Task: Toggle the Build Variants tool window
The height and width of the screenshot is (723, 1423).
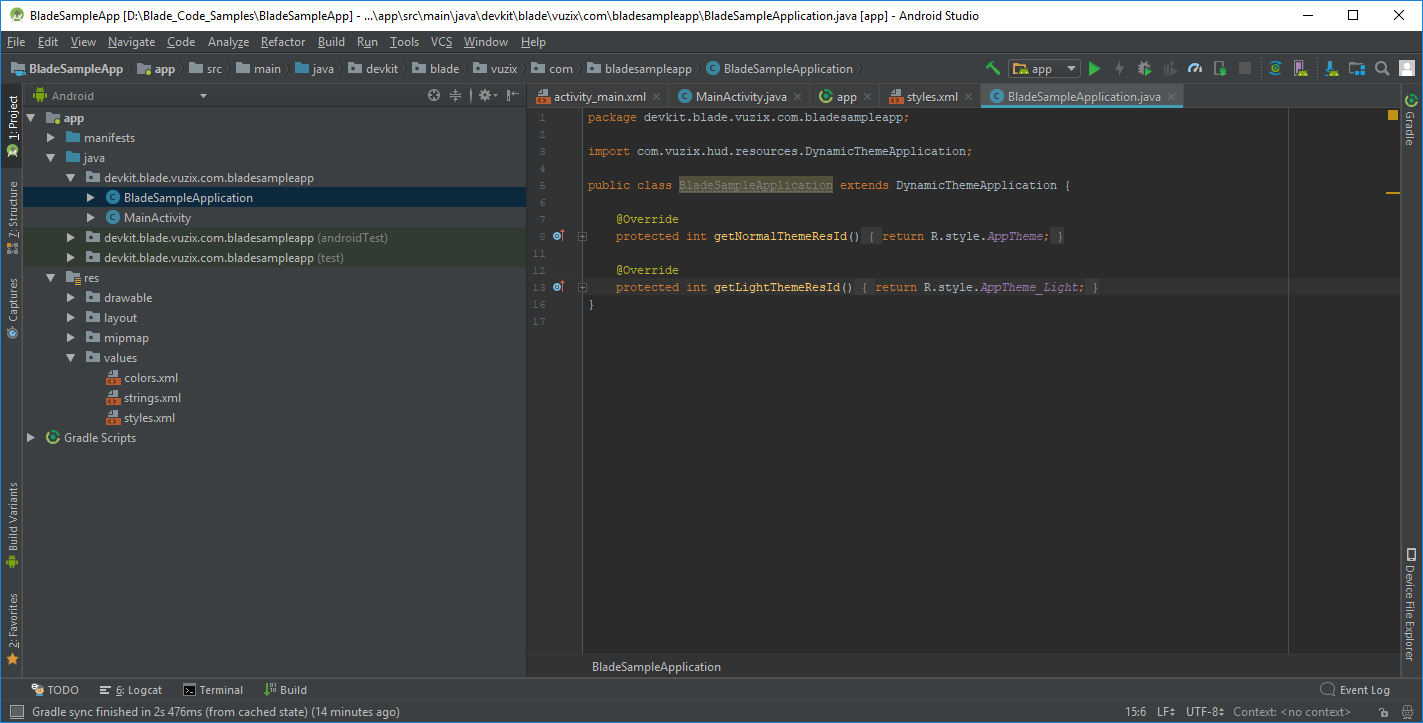Action: [12, 524]
